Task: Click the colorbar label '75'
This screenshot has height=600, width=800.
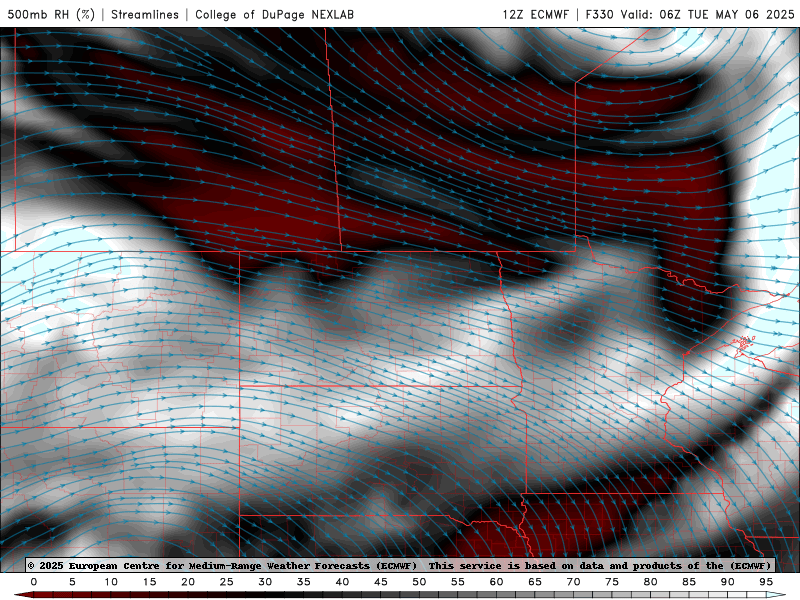Action: pos(612,582)
